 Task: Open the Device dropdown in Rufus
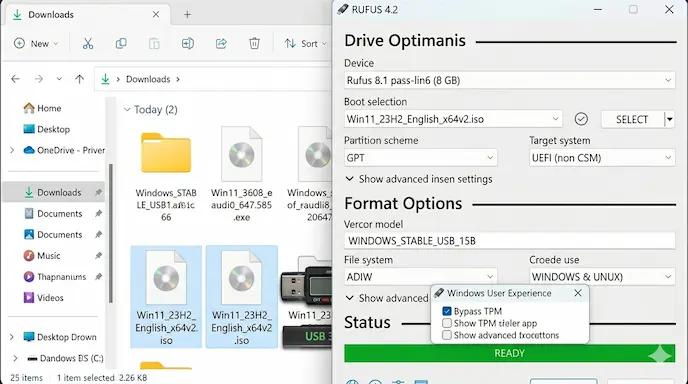point(509,80)
